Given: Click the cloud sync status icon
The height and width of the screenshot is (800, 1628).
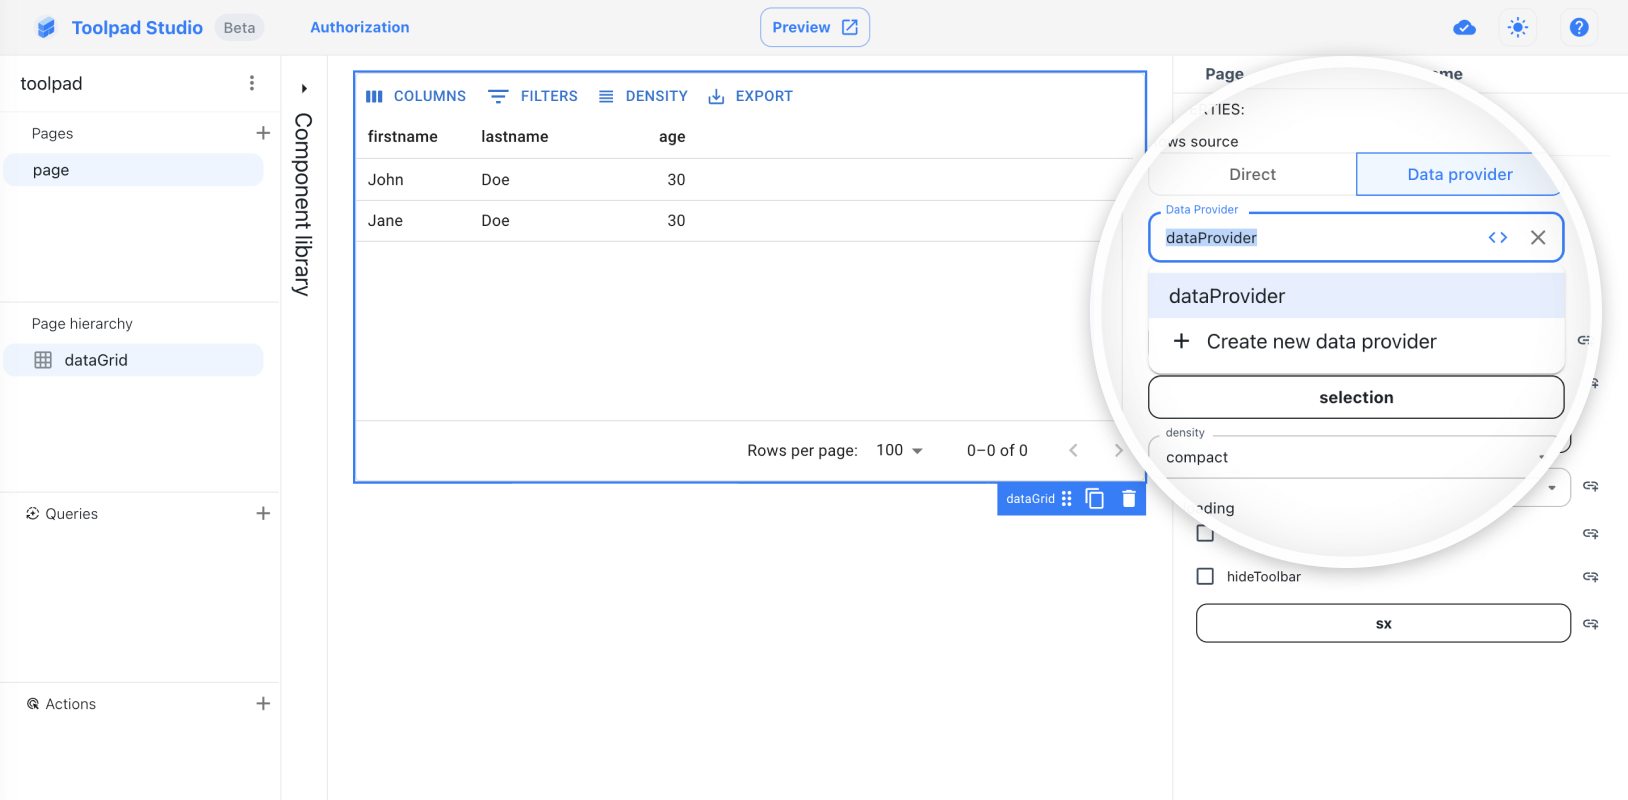Looking at the screenshot, I should (x=1464, y=28).
